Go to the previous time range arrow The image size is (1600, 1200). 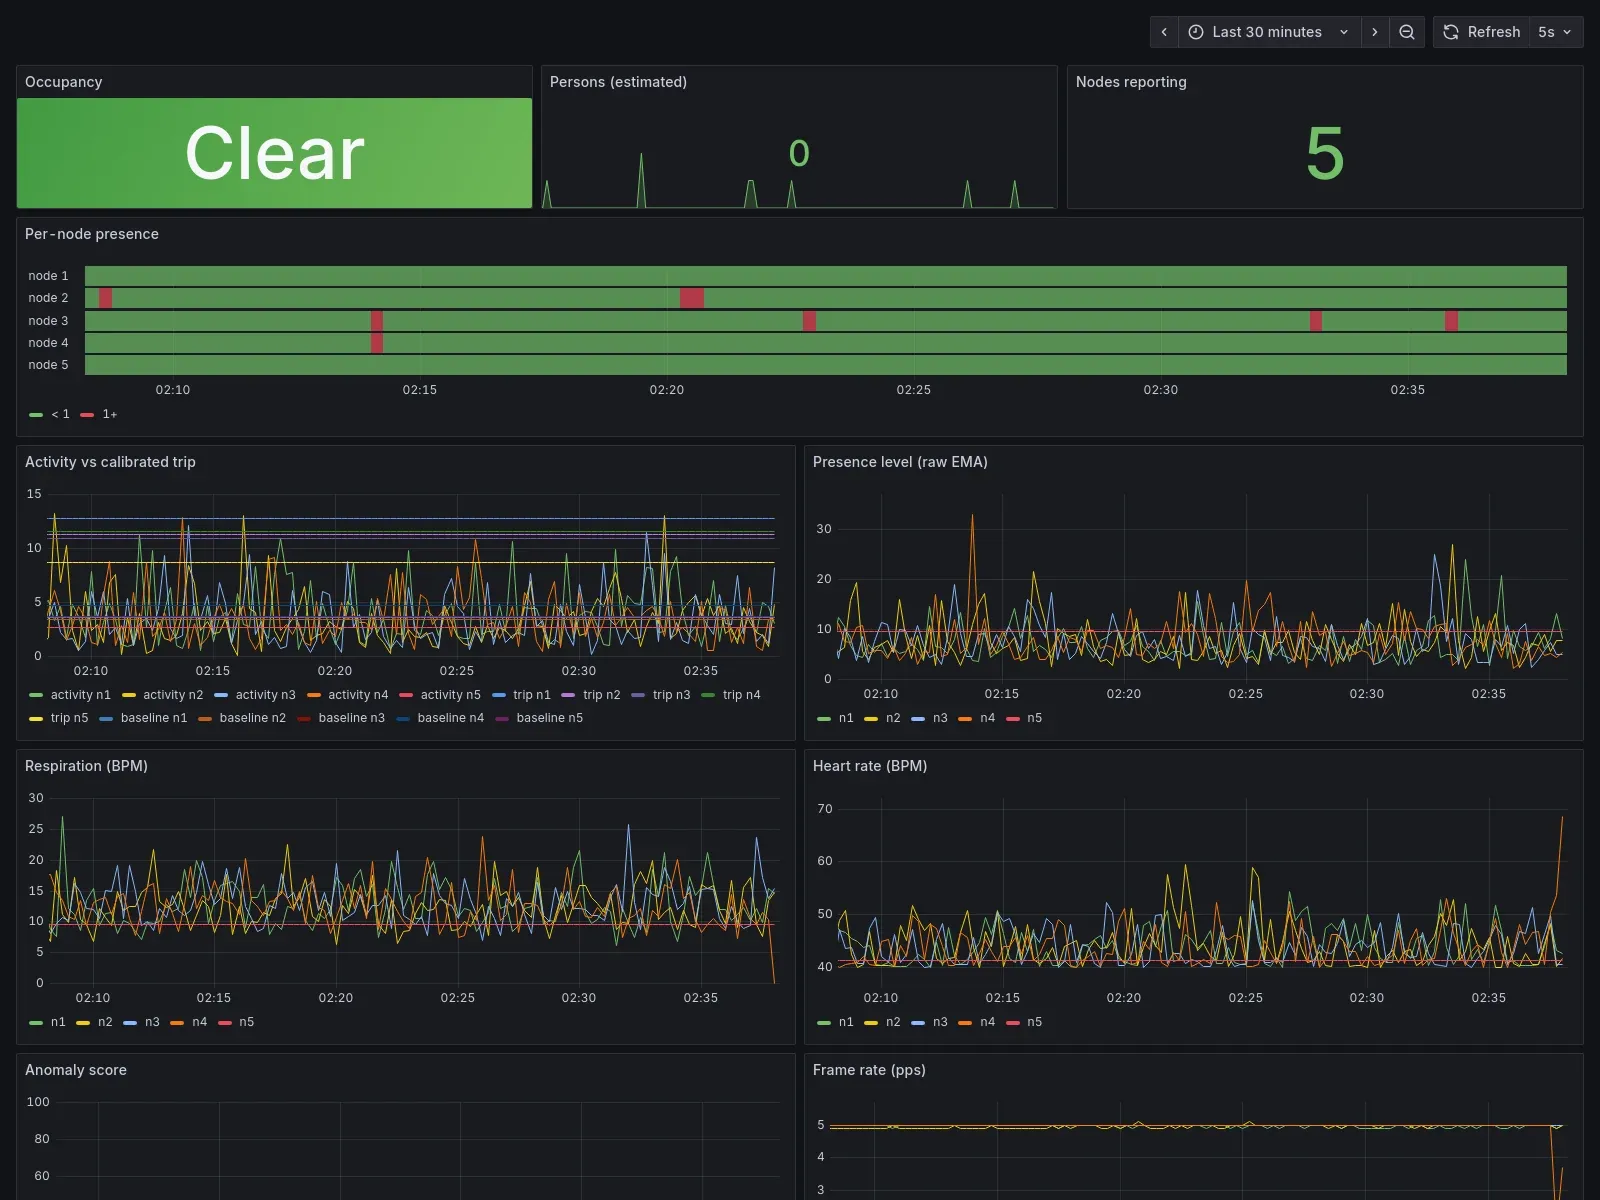[1164, 32]
